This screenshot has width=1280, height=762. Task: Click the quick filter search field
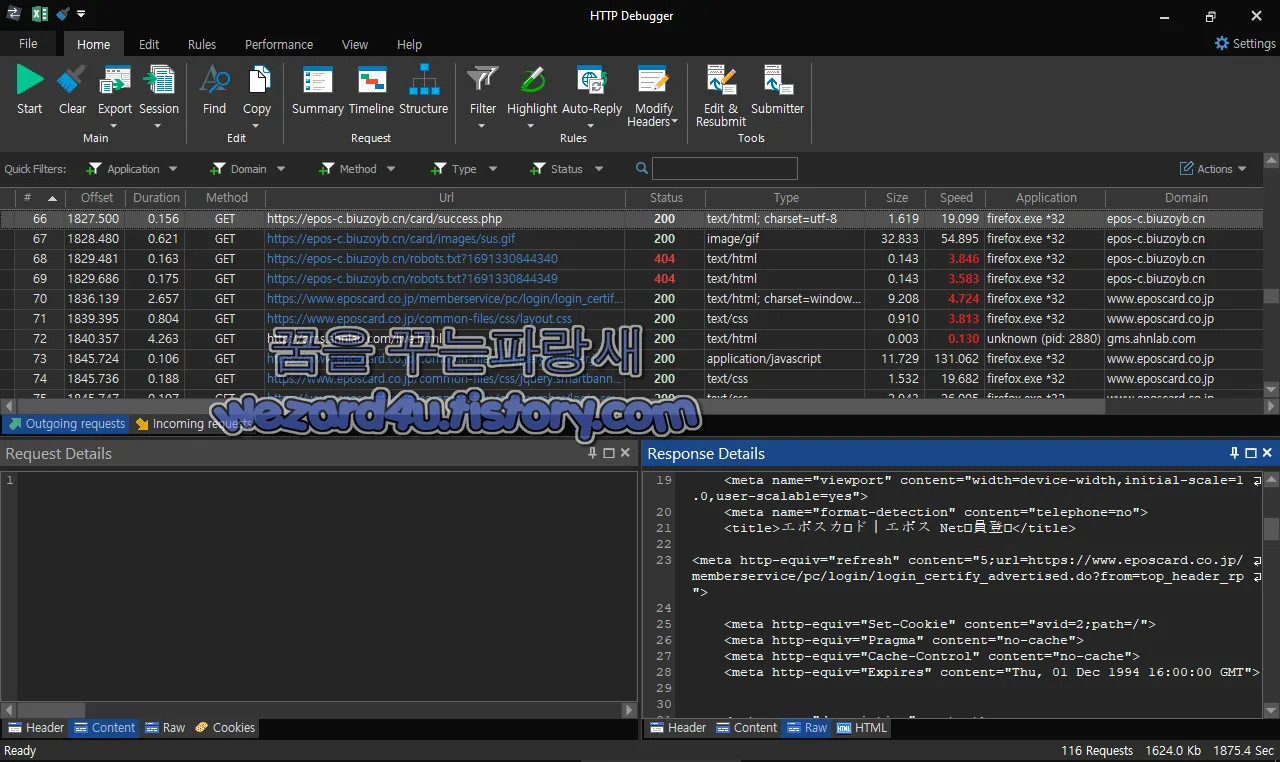(x=725, y=169)
